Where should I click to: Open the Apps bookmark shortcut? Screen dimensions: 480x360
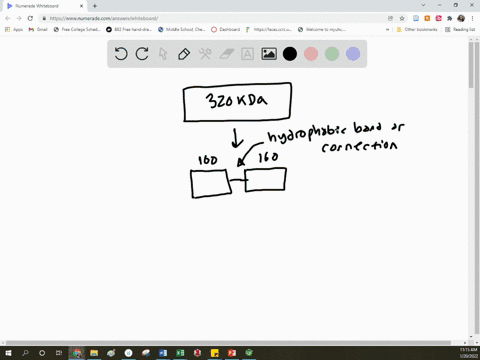pos(14,29)
